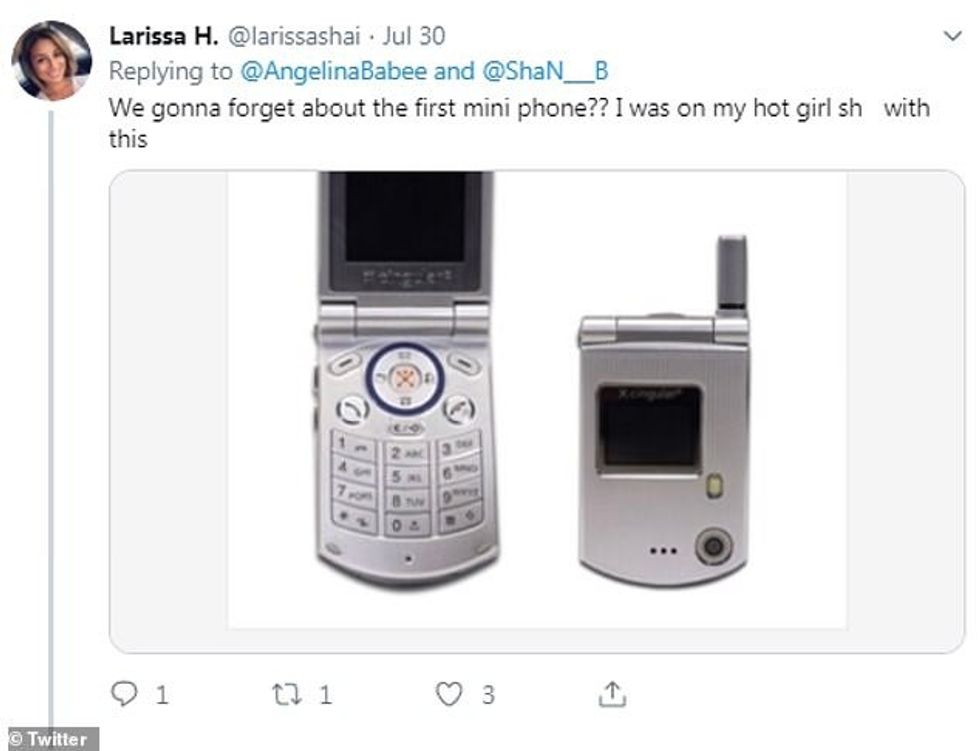The image size is (980, 751).
Task: Click the © Twitter watermark label
Action: pyautogui.click(x=48, y=740)
